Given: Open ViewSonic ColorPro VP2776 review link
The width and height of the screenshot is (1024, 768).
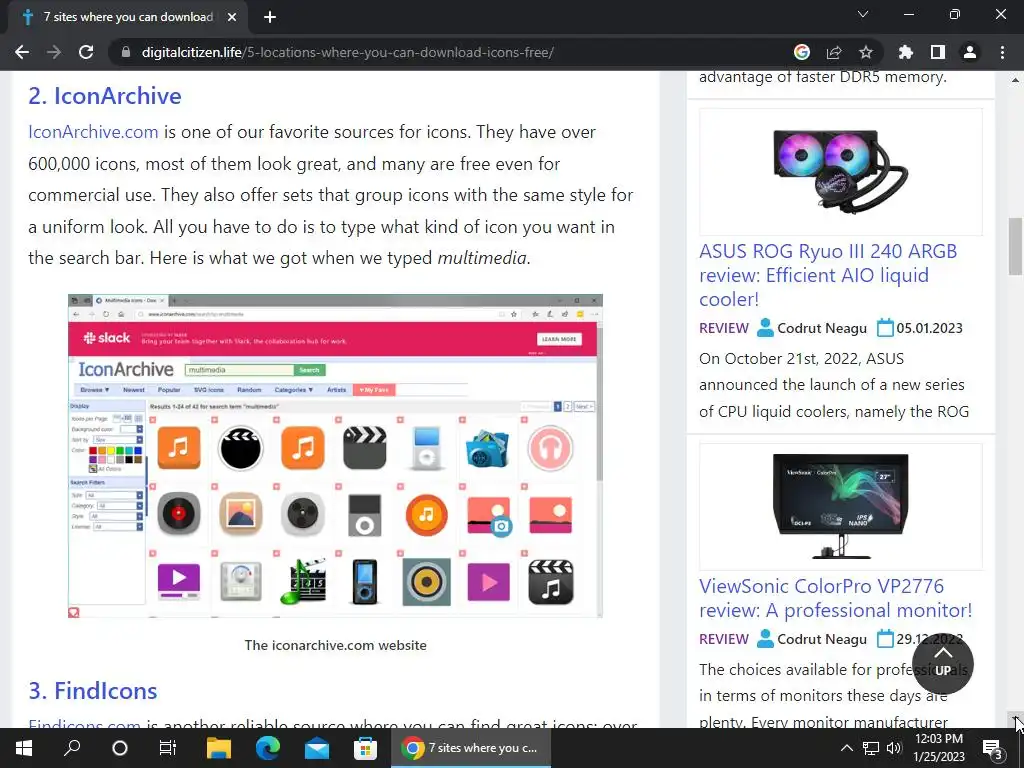Looking at the screenshot, I should [835, 598].
